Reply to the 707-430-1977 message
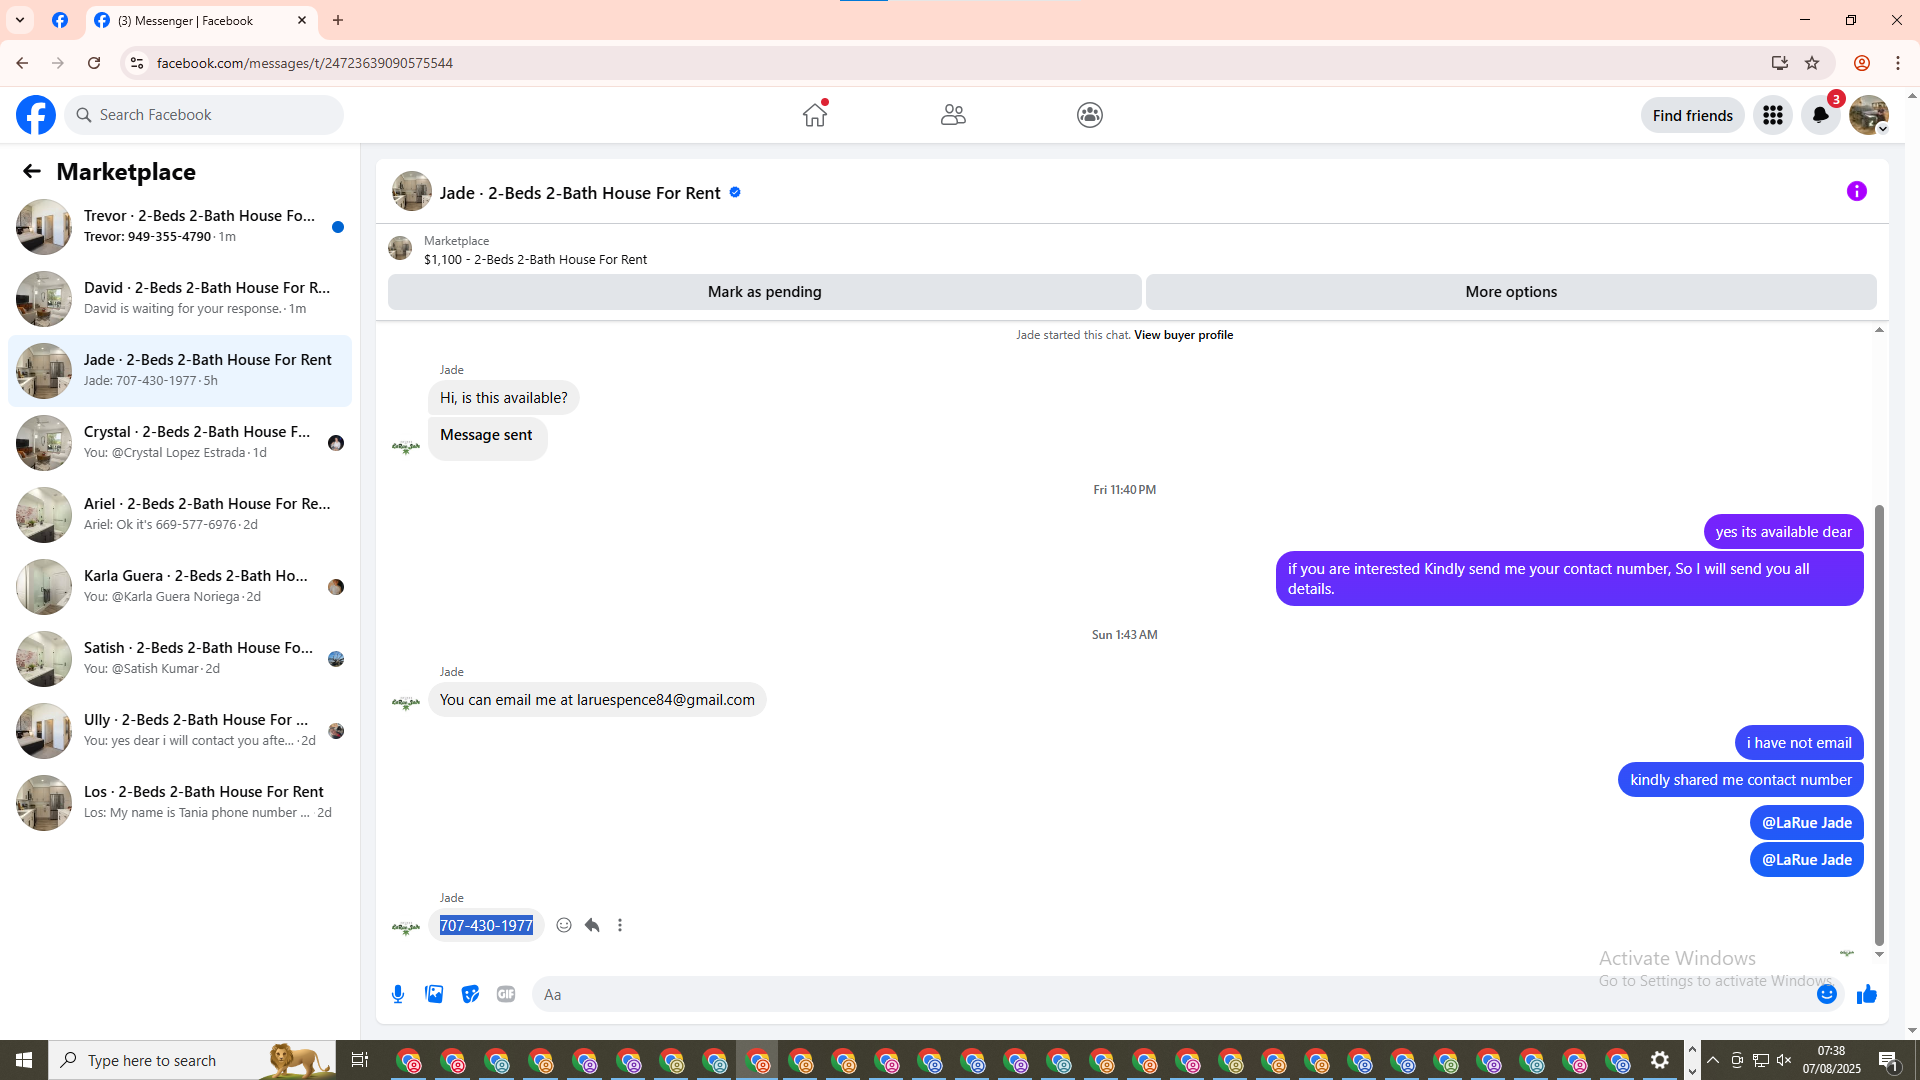The height and width of the screenshot is (1080, 1920). coord(592,925)
